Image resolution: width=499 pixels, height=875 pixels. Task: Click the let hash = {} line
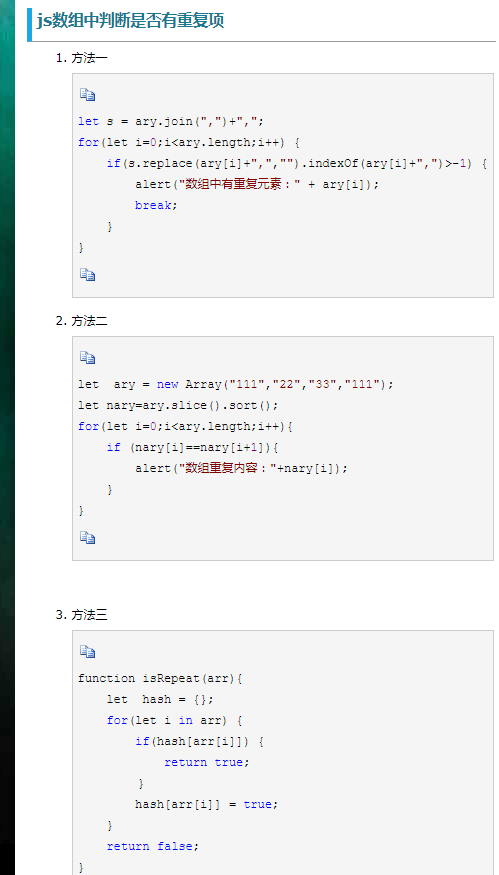(161, 699)
